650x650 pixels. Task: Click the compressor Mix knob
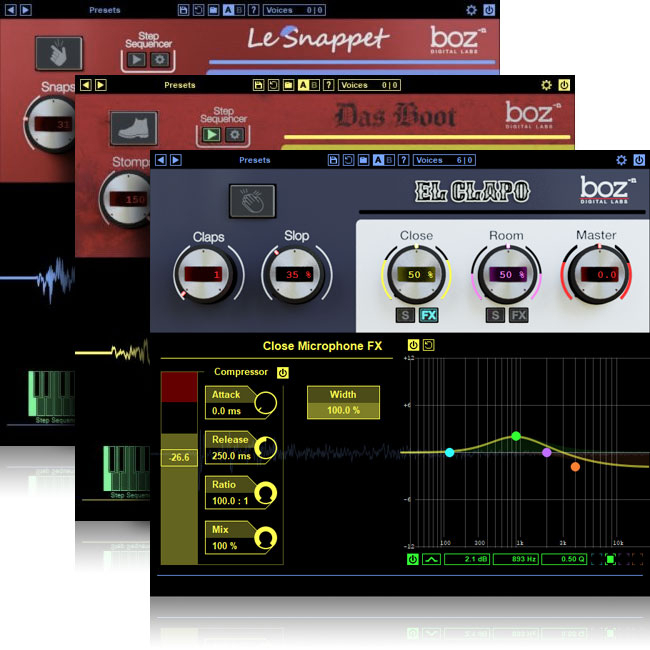click(x=265, y=538)
